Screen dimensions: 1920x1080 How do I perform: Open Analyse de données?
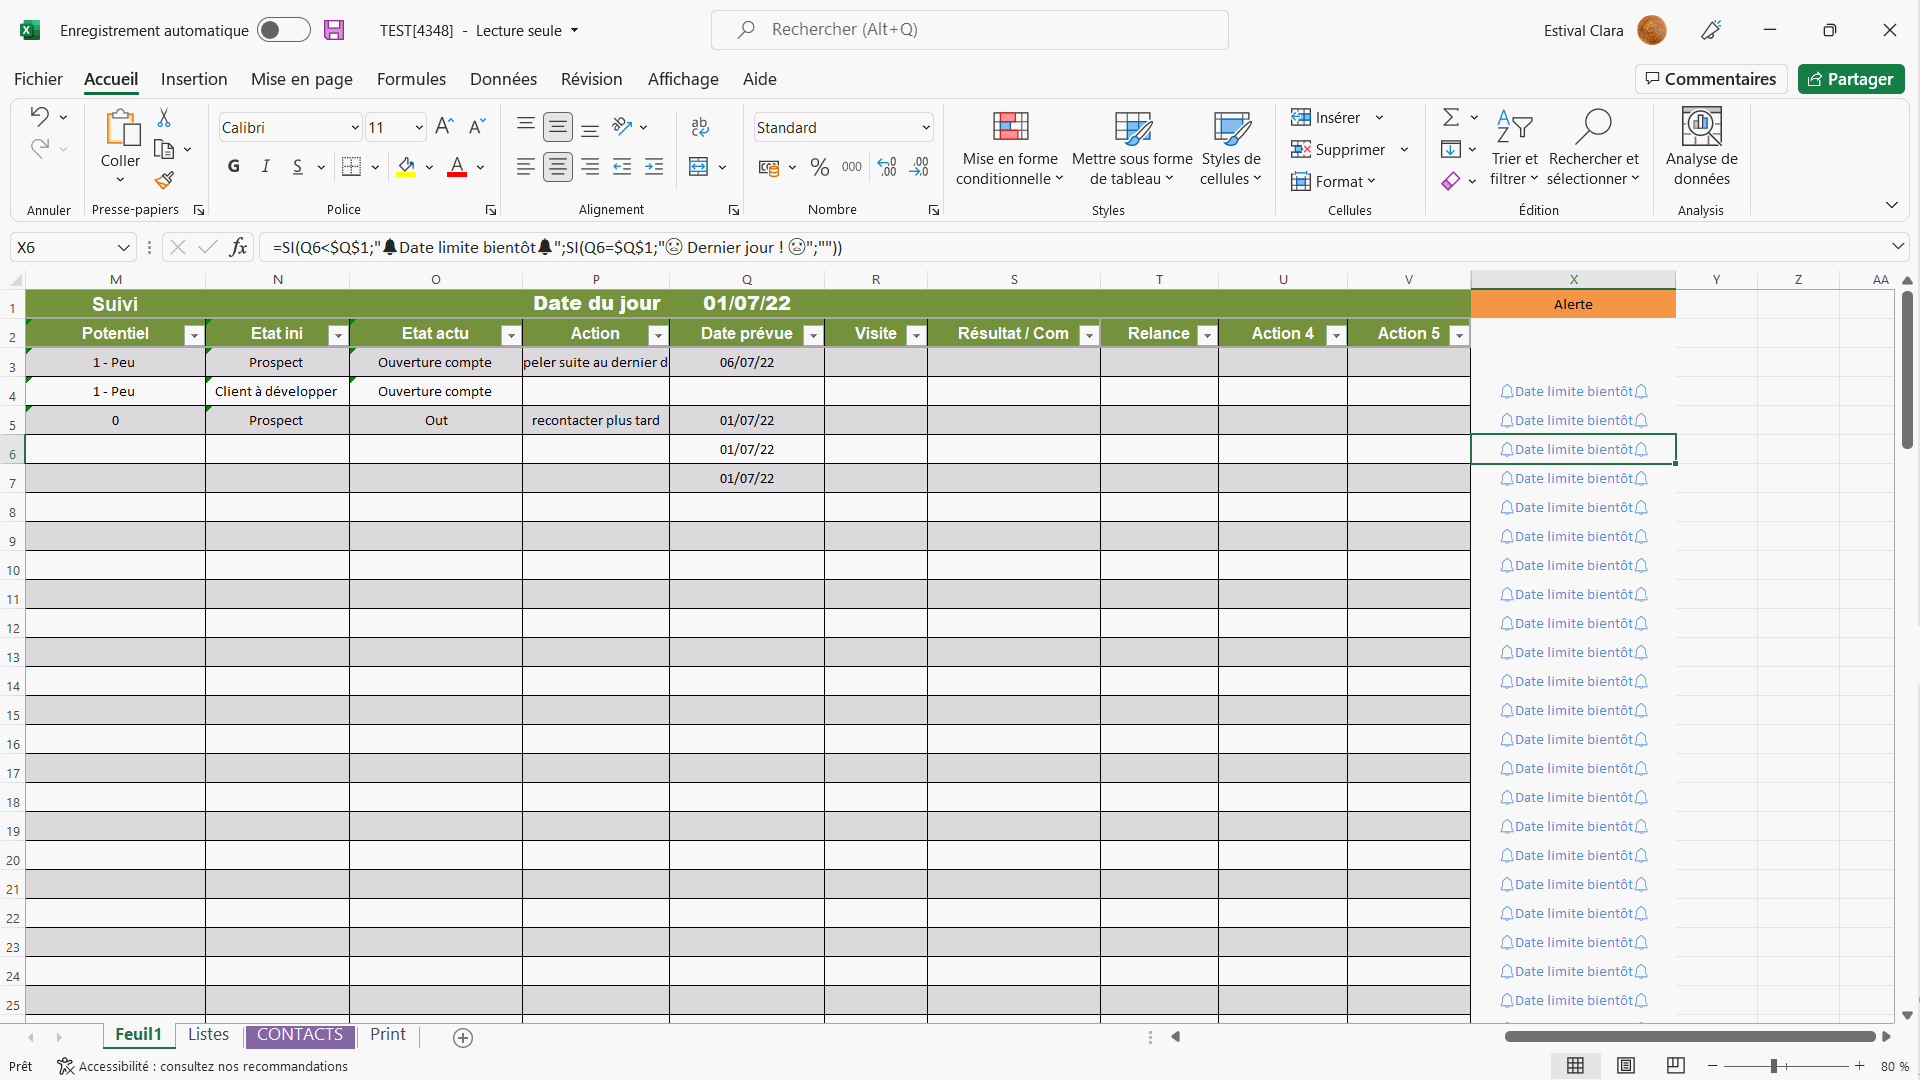1701,149
